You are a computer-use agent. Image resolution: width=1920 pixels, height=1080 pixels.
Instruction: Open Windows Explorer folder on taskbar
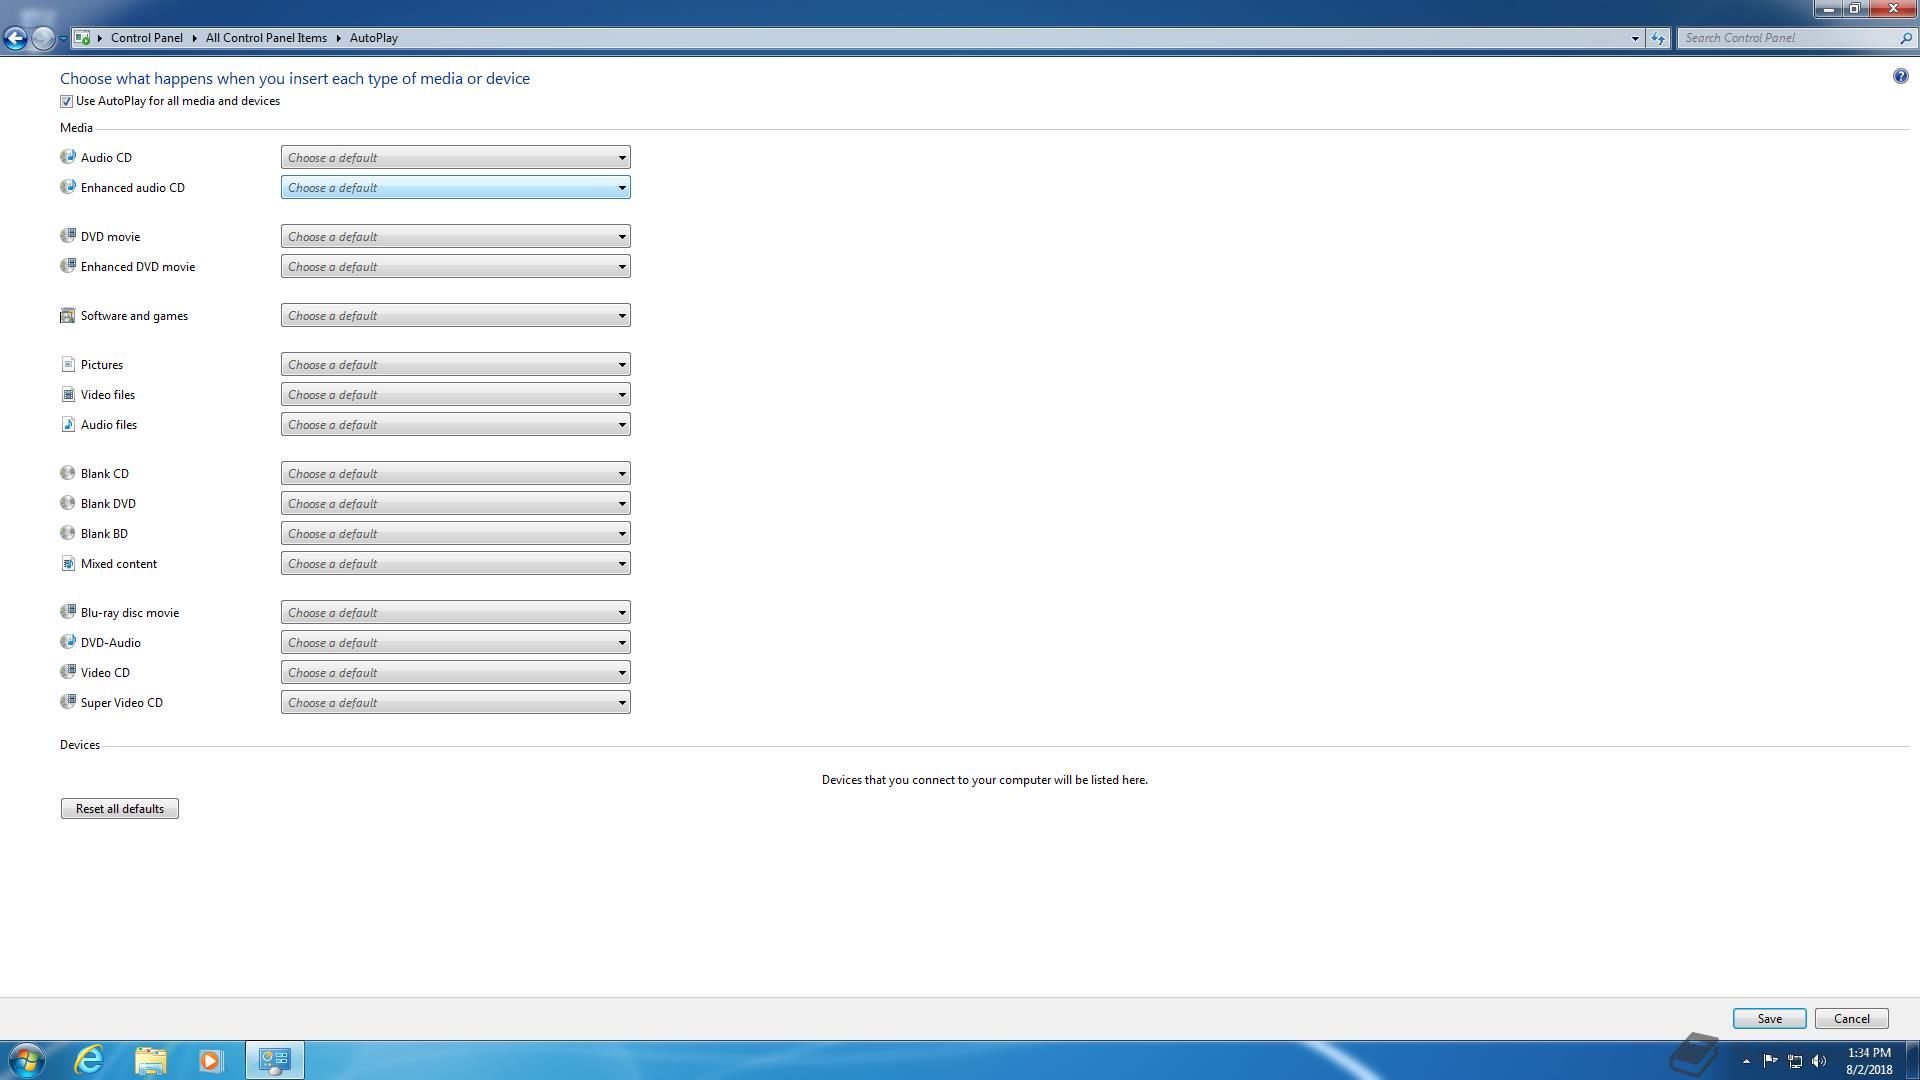pyautogui.click(x=151, y=1060)
